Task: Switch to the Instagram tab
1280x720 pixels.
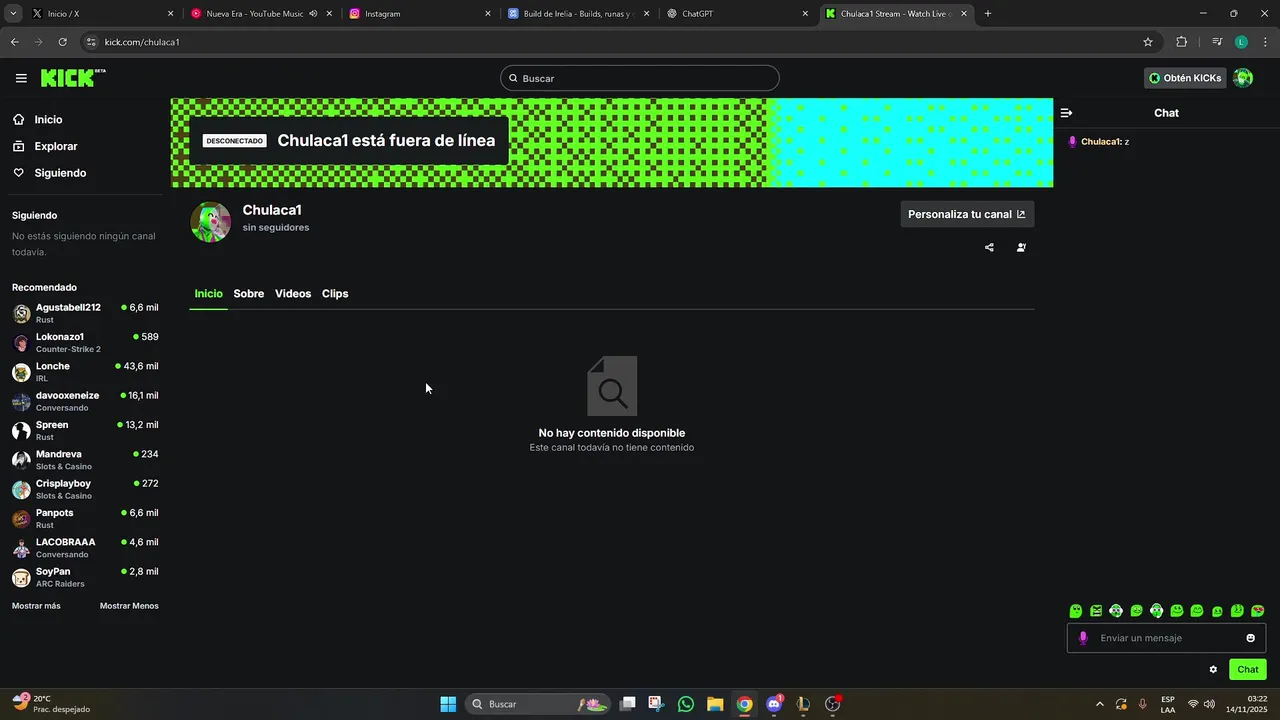Action: (x=419, y=14)
